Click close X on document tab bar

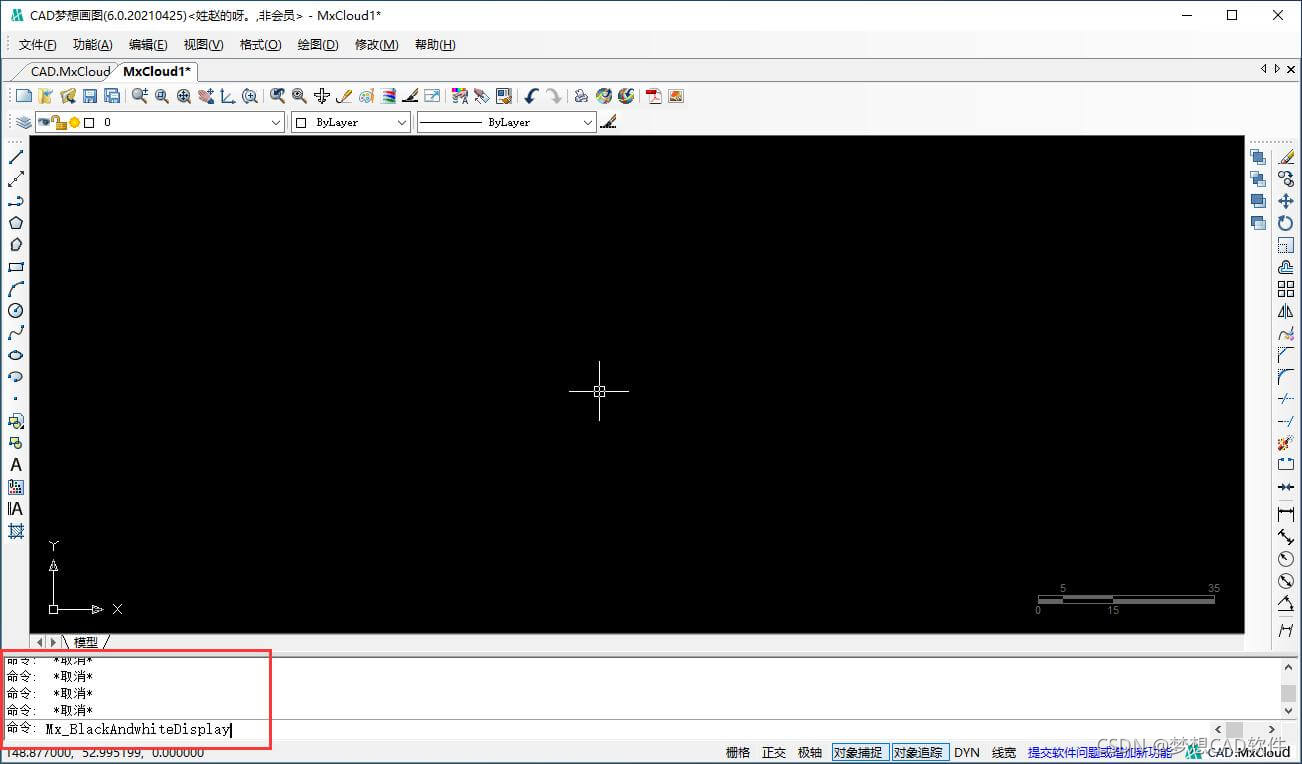click(x=1291, y=69)
